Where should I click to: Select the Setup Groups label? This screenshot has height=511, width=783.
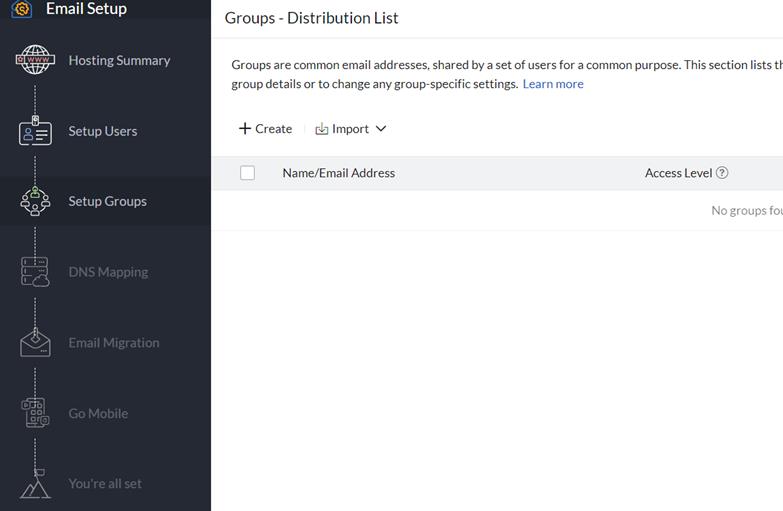107,201
